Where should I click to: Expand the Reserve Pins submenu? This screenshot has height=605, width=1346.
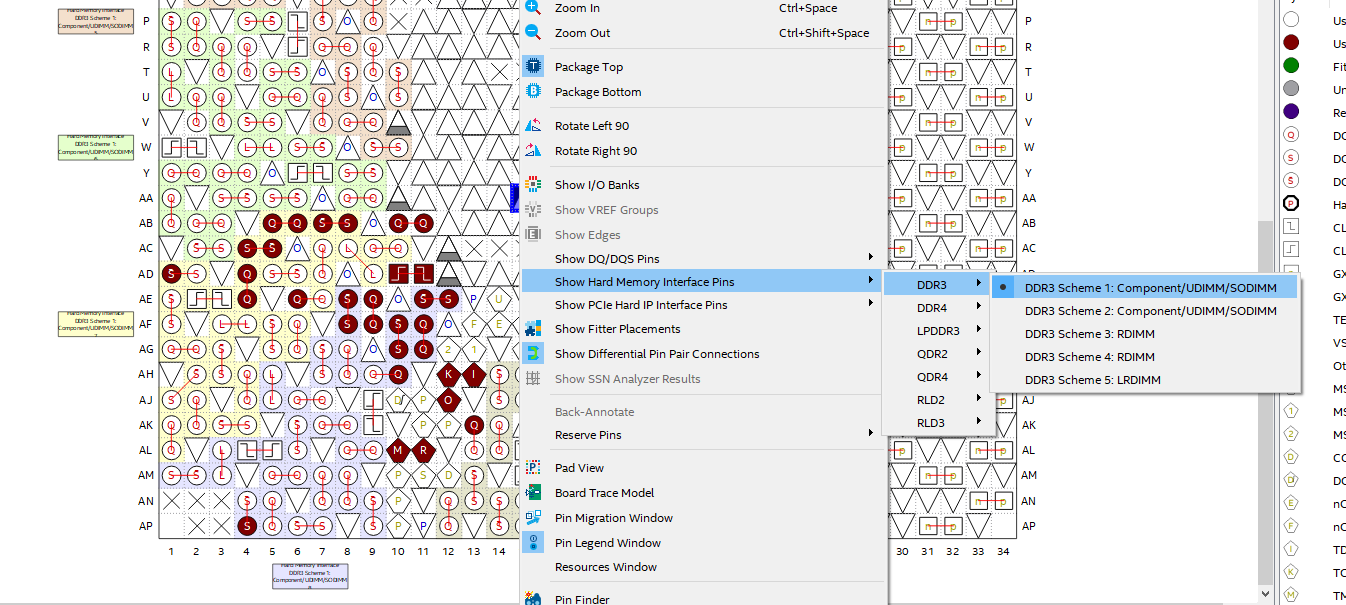(591, 435)
